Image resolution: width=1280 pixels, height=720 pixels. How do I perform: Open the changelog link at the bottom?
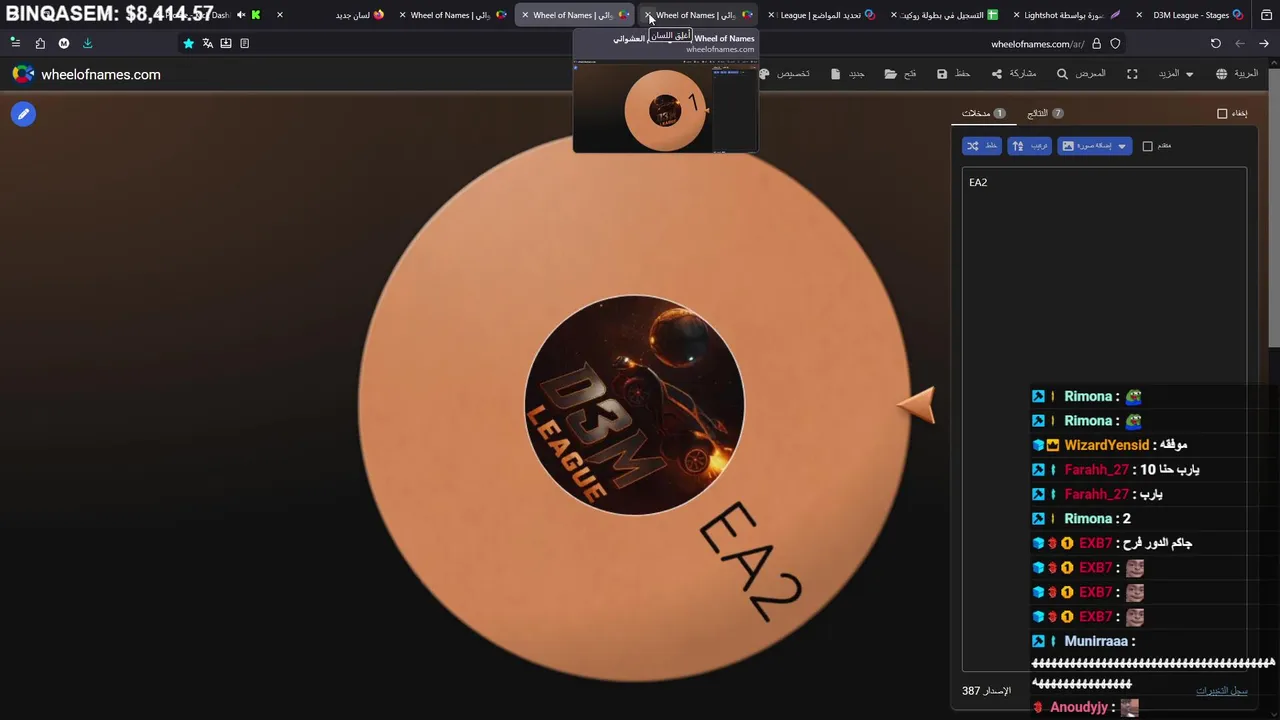[1221, 691]
